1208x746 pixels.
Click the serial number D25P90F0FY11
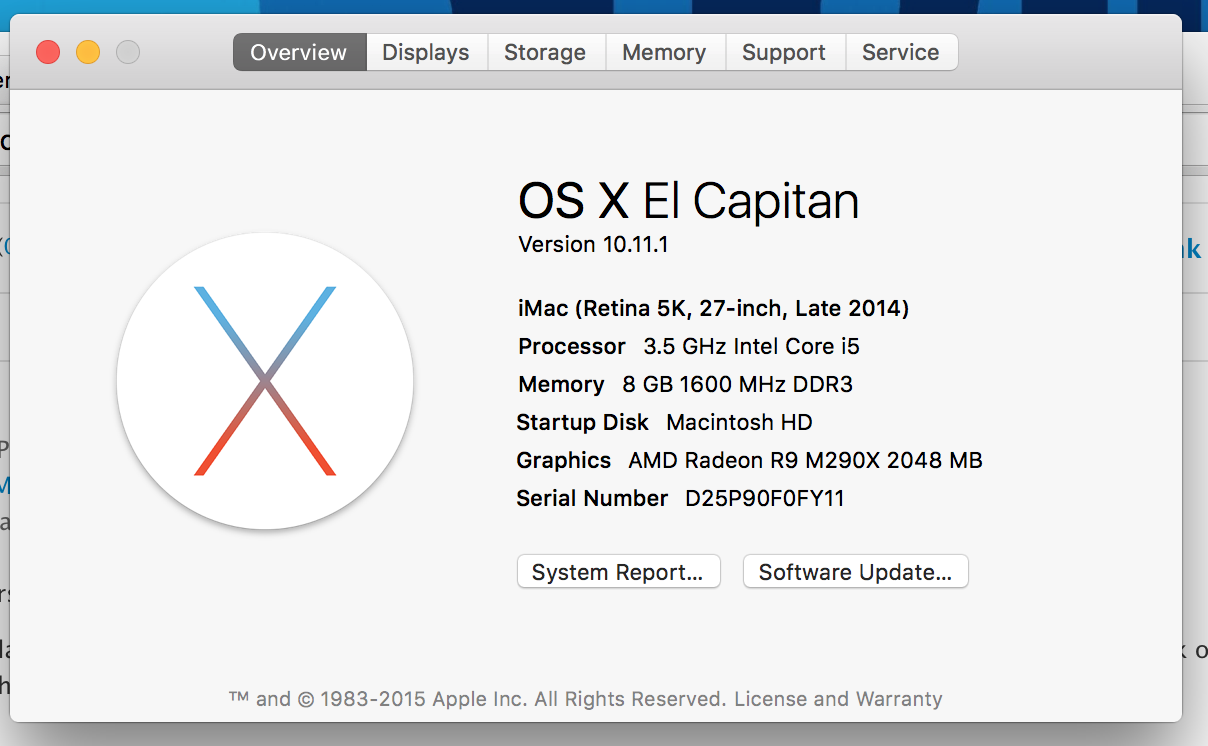(765, 498)
